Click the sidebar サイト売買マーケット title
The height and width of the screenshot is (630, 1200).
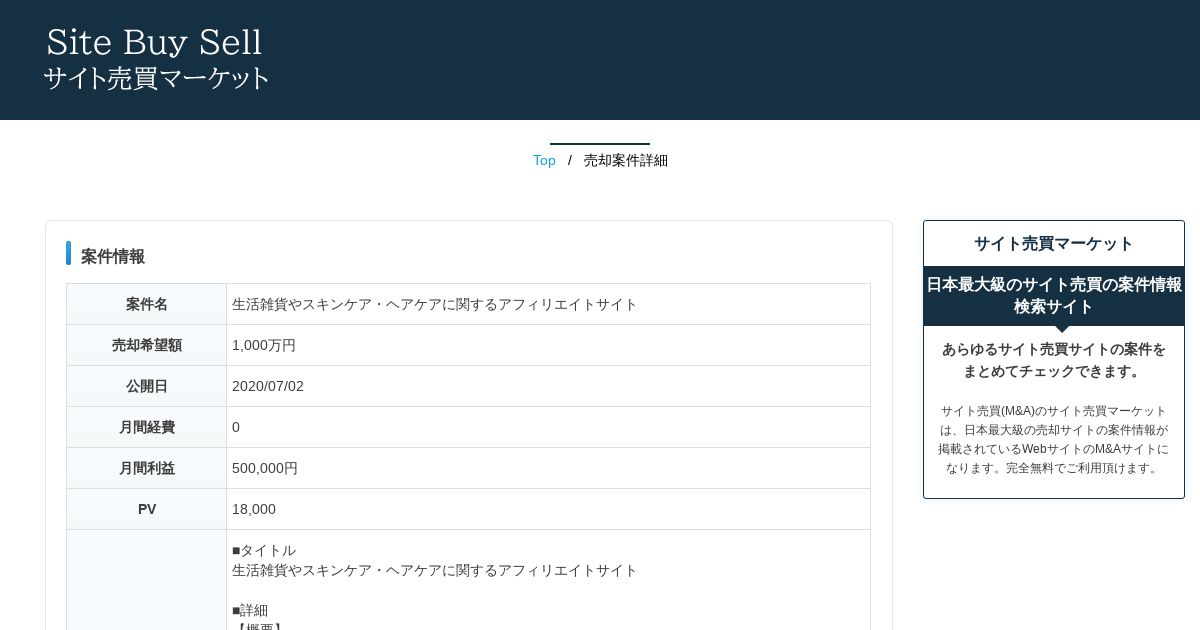coord(1054,244)
